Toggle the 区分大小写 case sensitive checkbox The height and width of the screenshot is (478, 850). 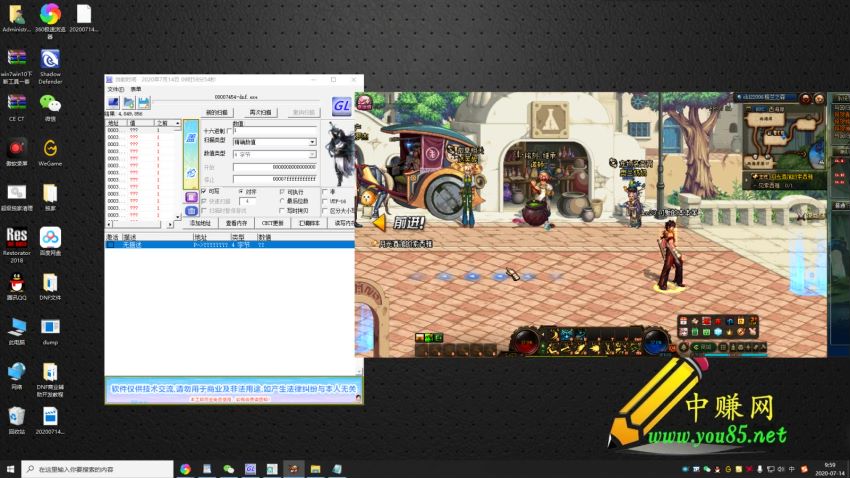coord(325,211)
